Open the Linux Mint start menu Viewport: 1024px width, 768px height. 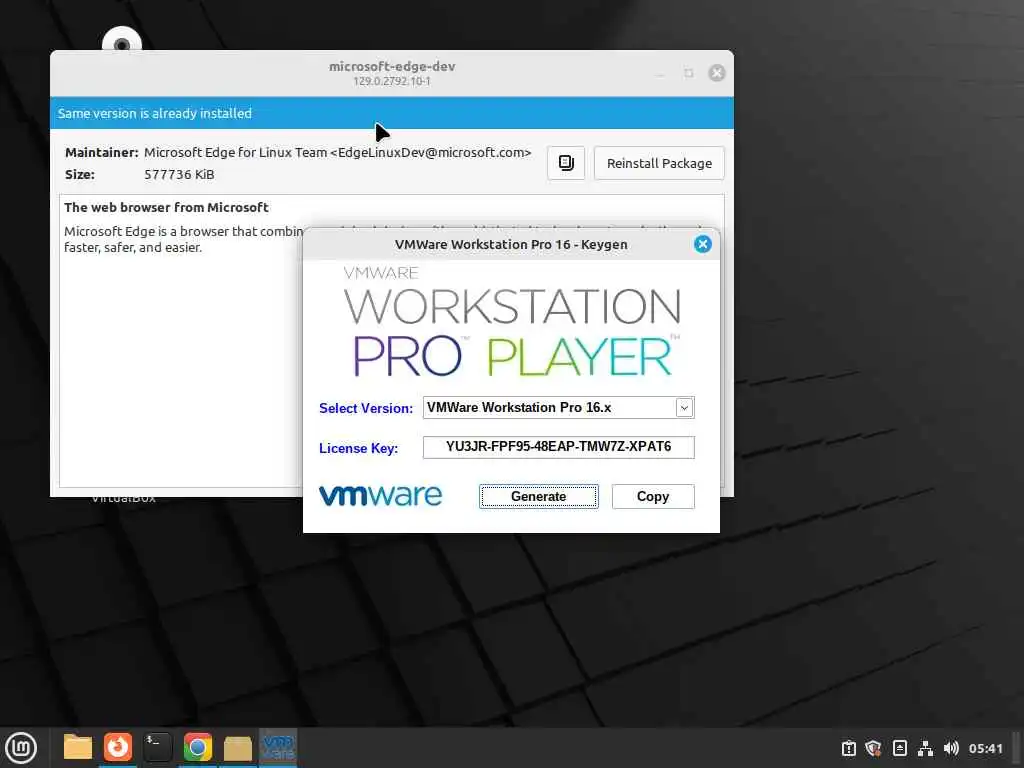click(x=21, y=748)
